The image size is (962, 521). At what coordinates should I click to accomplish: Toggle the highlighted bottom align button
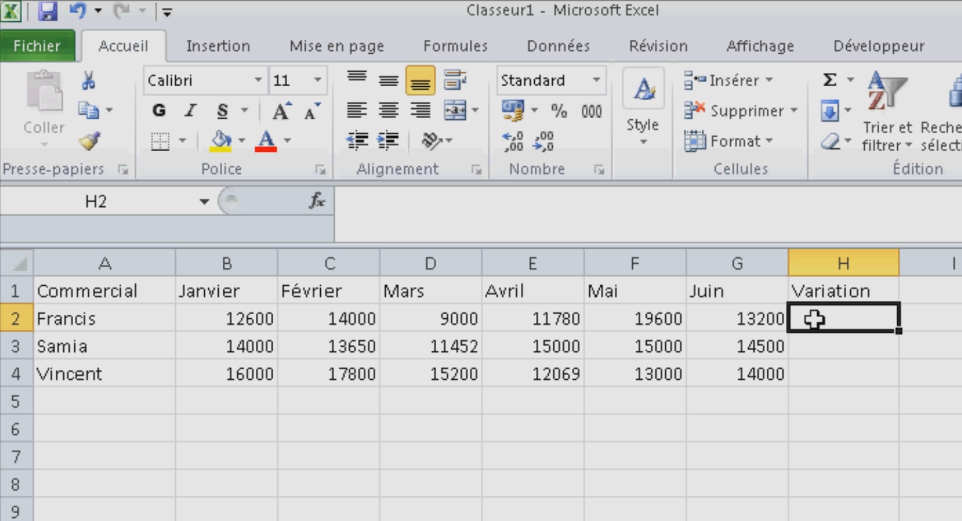pyautogui.click(x=420, y=81)
